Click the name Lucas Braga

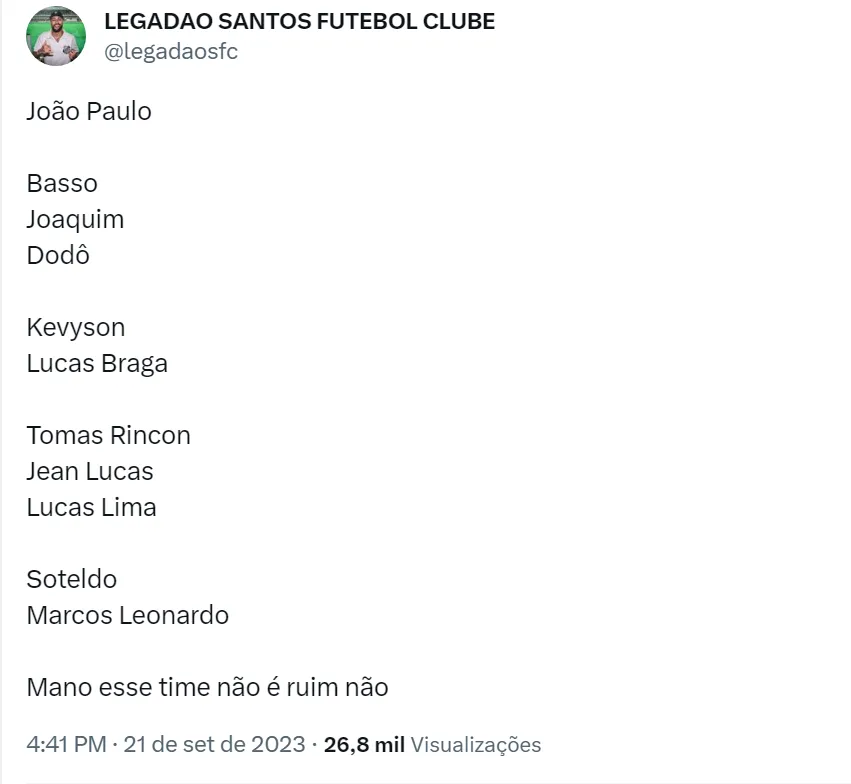[x=97, y=363]
